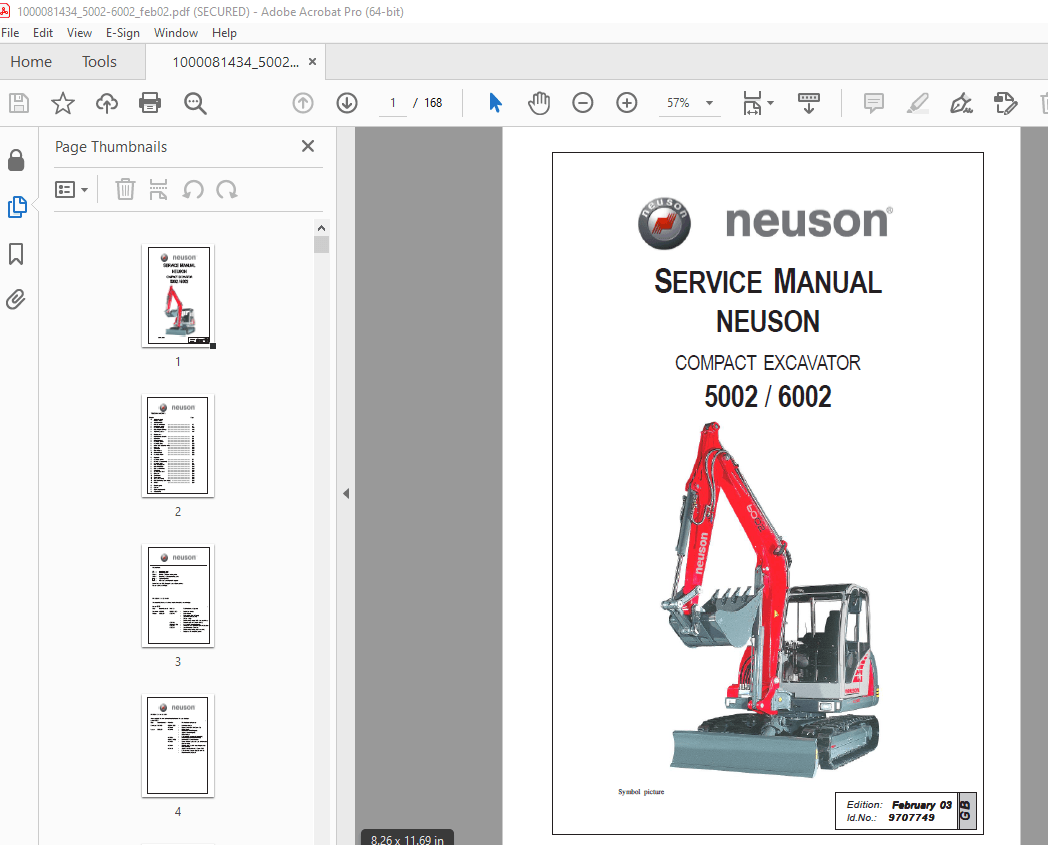Image resolution: width=1048 pixels, height=845 pixels.
Task: Select page 1 thumbnail
Action: pyautogui.click(x=178, y=295)
